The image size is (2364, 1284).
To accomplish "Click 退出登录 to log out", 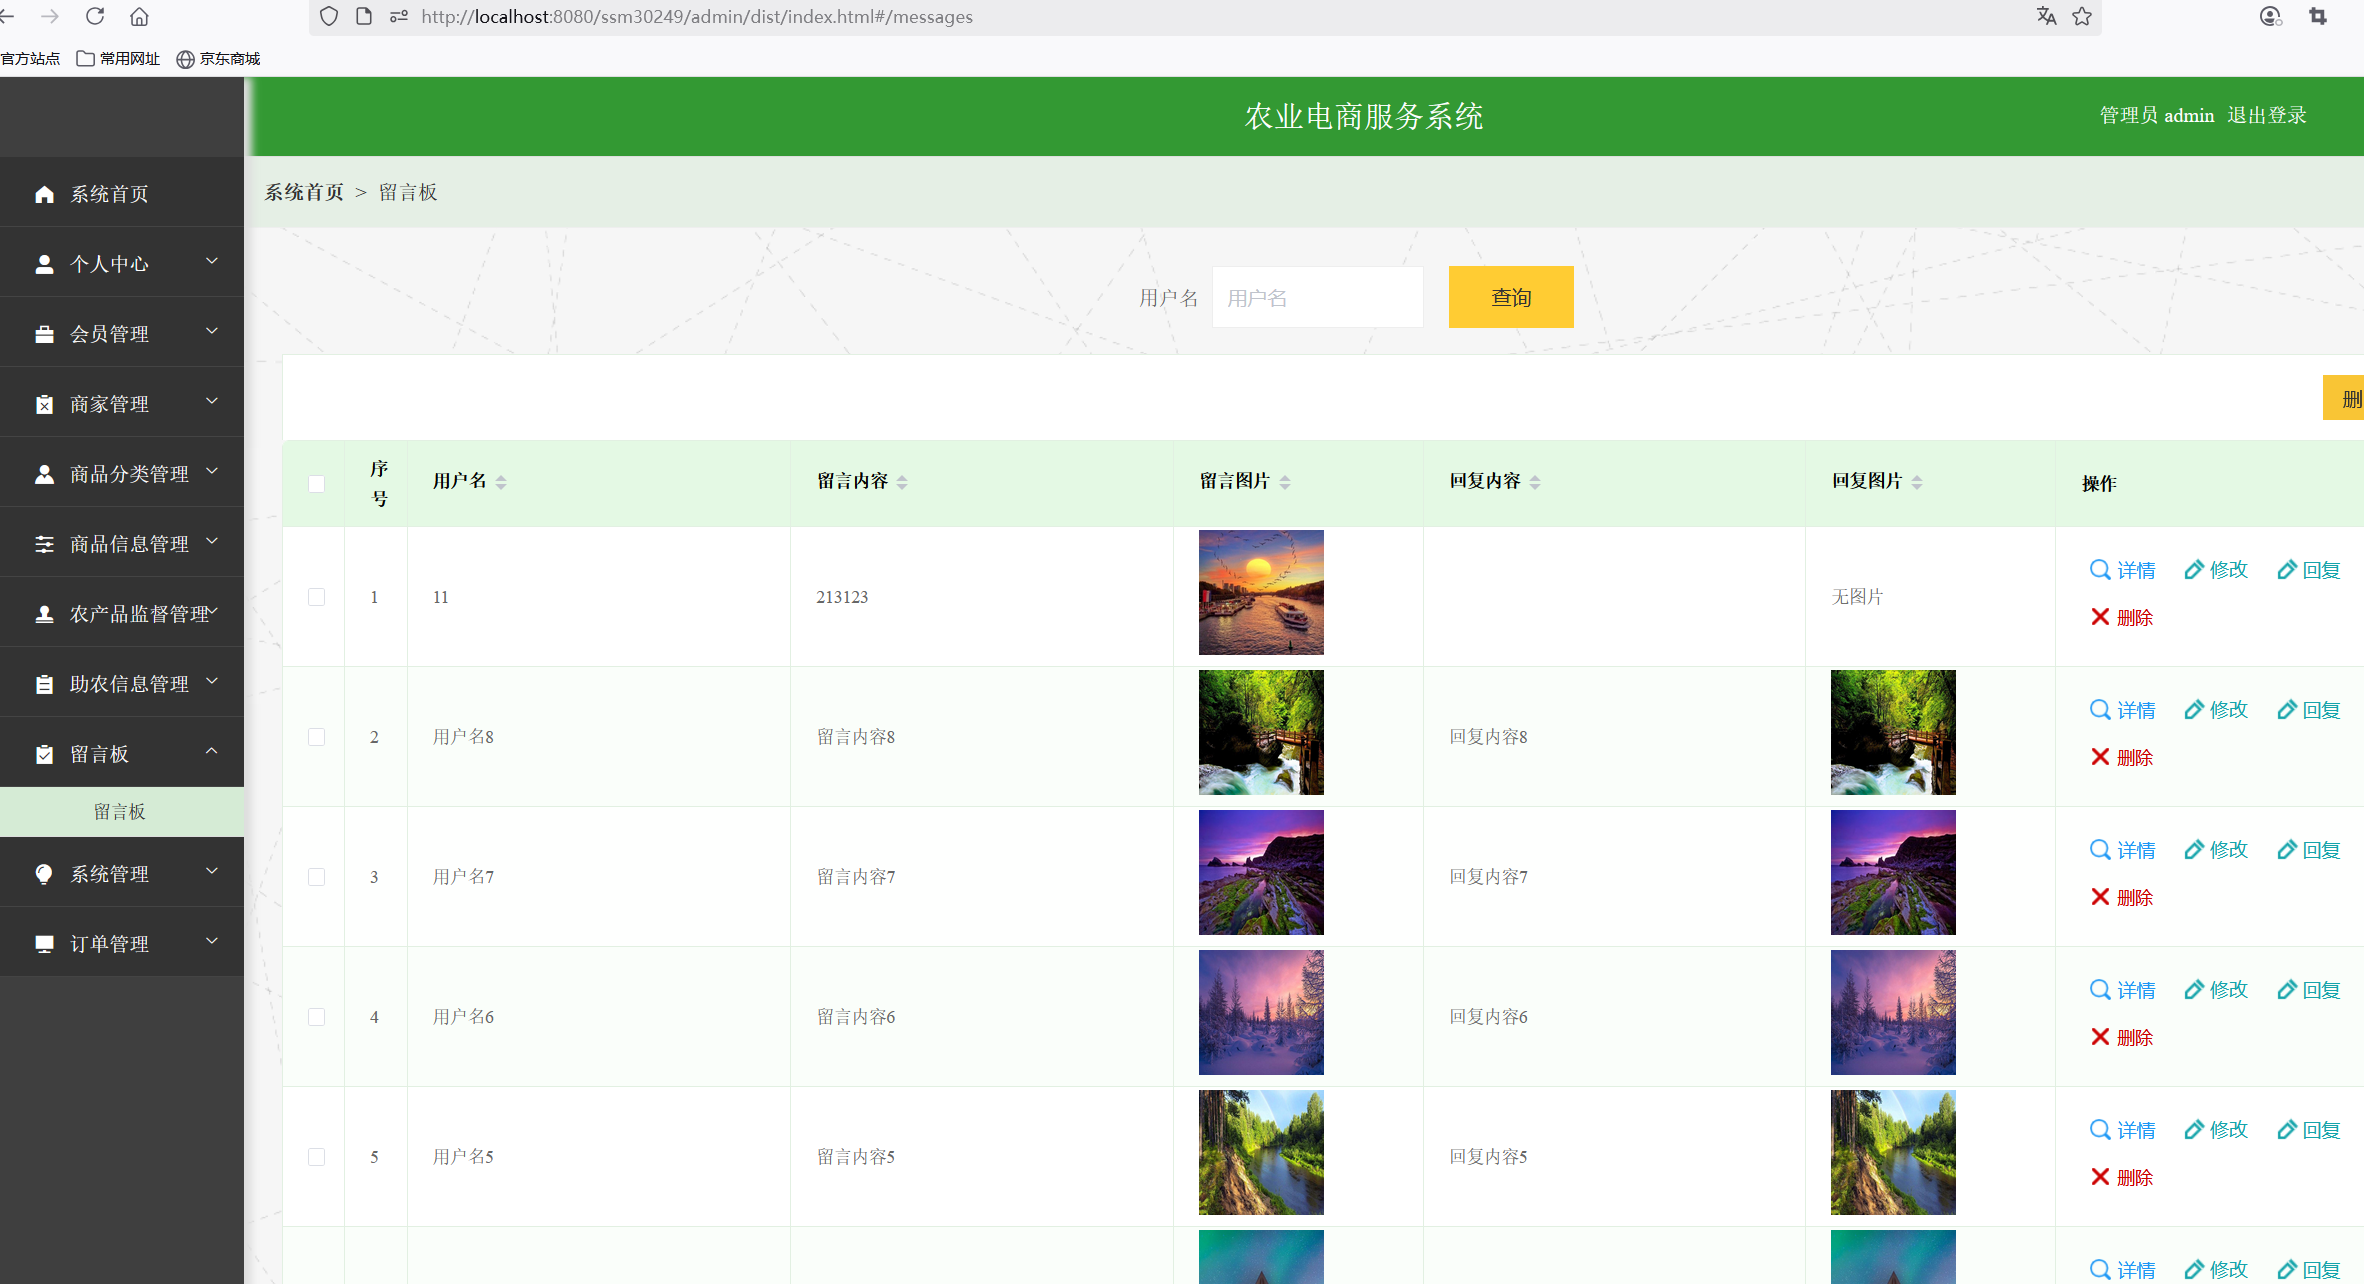I will click(x=2265, y=115).
